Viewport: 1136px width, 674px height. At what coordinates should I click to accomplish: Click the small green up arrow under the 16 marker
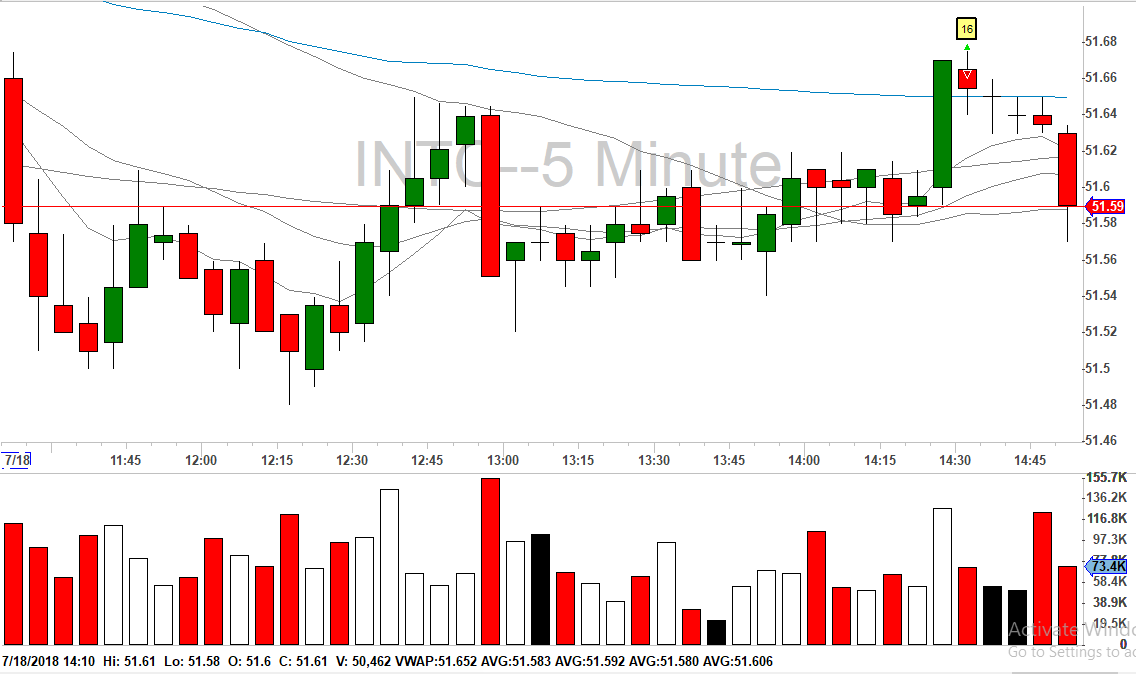click(x=967, y=47)
